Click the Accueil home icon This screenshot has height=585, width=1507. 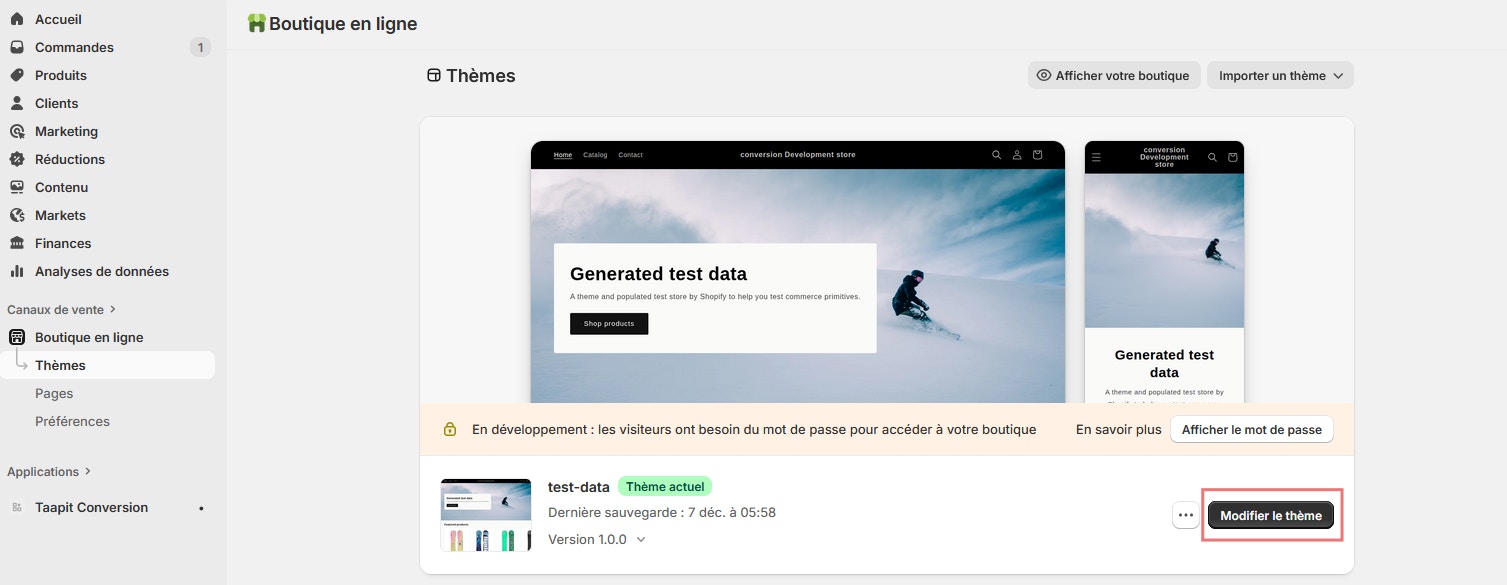pyautogui.click(x=16, y=18)
